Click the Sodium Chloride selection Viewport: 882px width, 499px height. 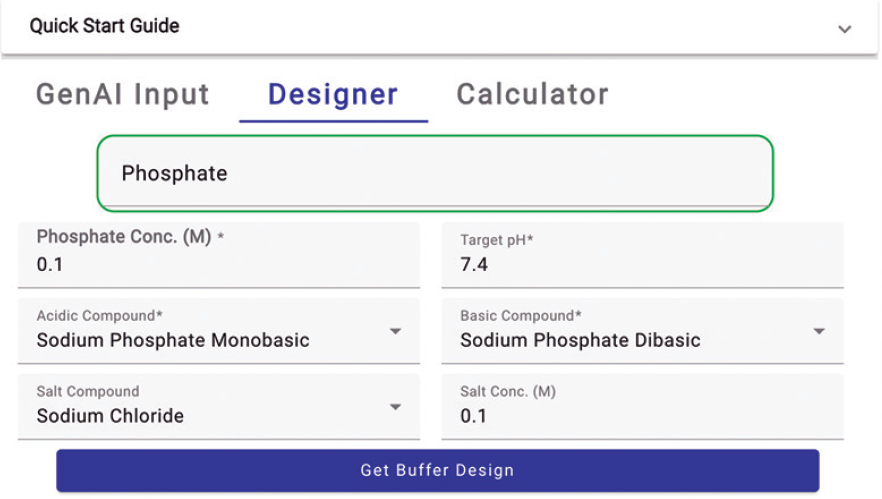pos(110,416)
